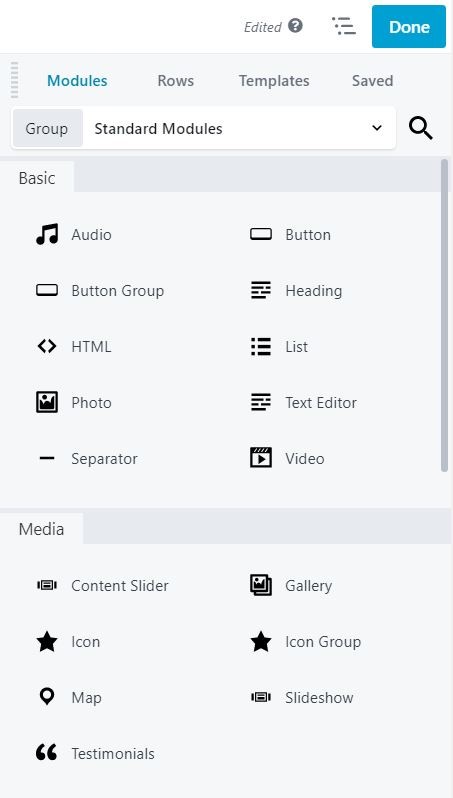Image resolution: width=453 pixels, height=798 pixels.
Task: Click the Edited help question mark icon
Action: (295, 25)
